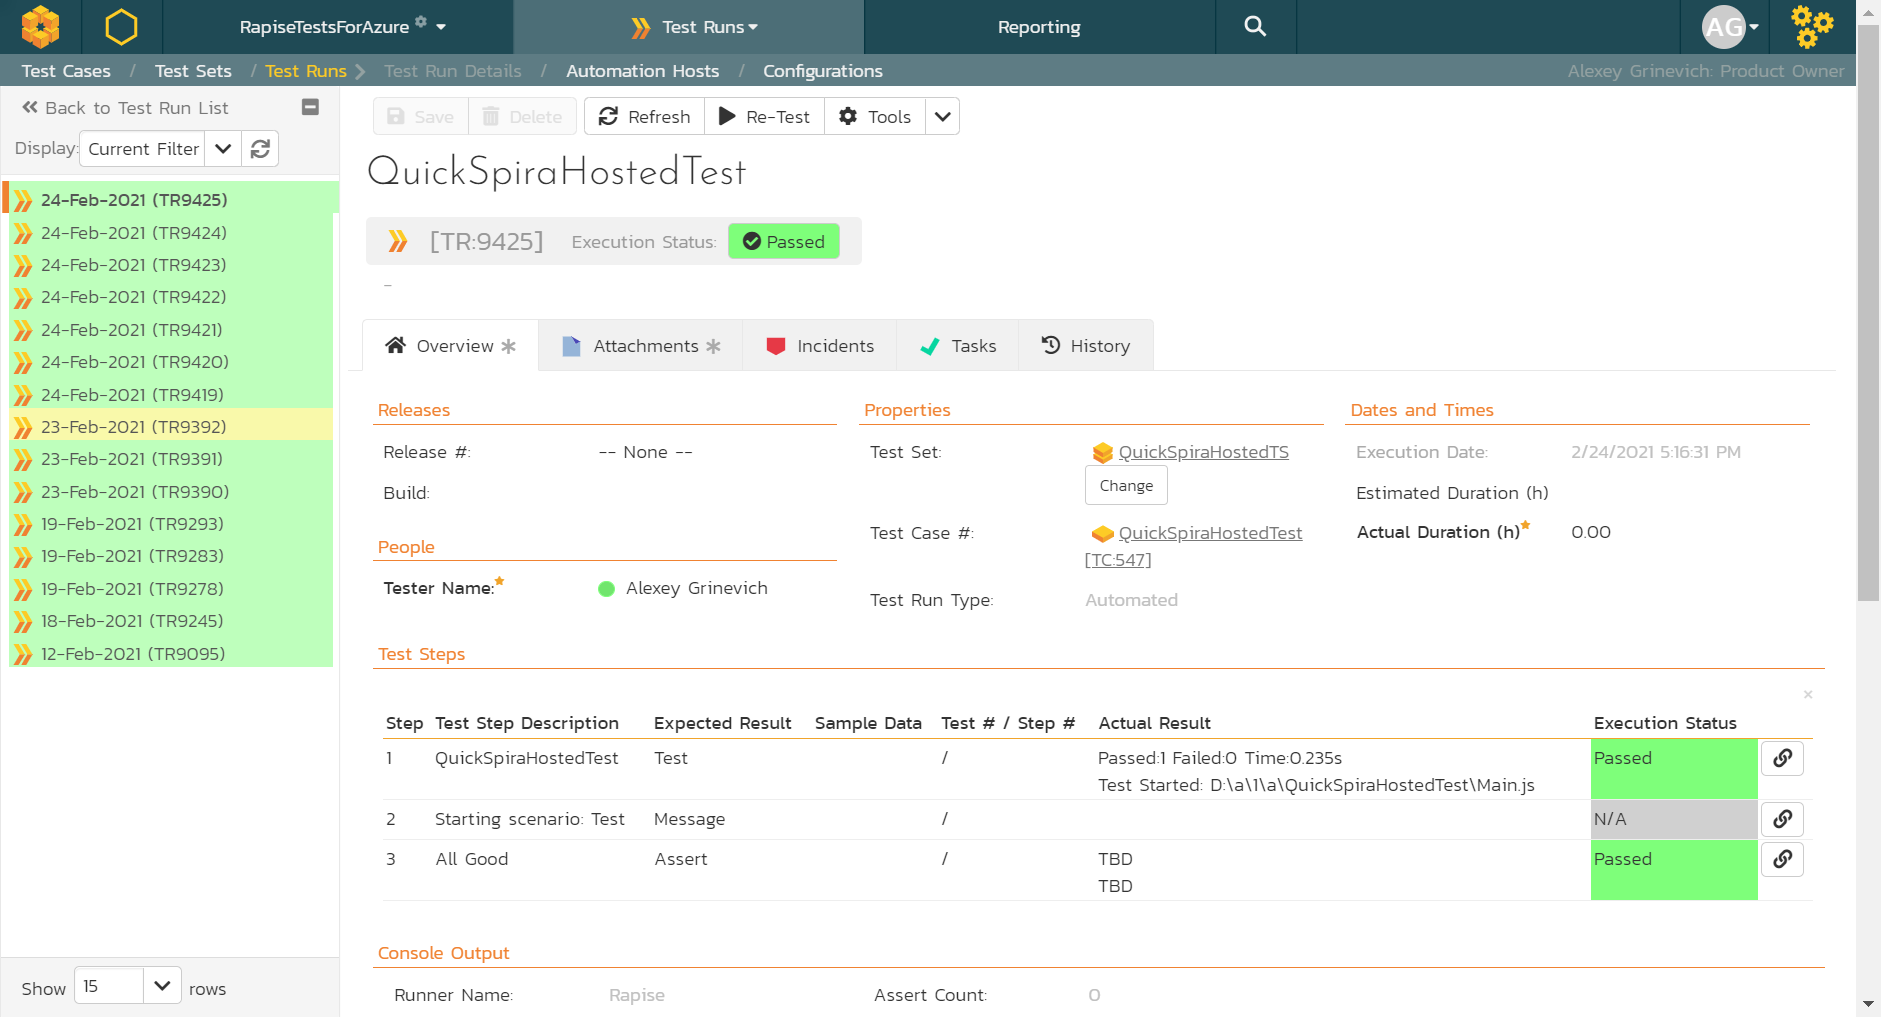Click the Alexey Grinevich tester name
Viewport: 1881px width, 1017px height.
click(x=696, y=588)
